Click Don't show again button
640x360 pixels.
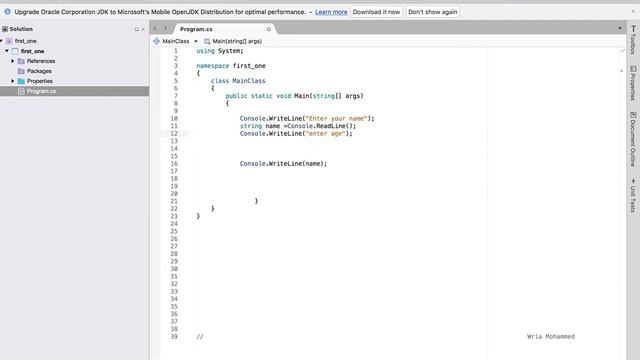[433, 12]
